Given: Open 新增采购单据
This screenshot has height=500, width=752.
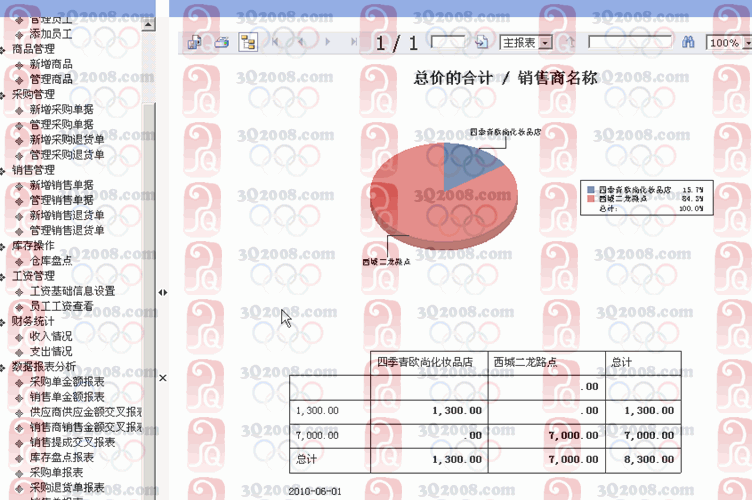Looking at the screenshot, I should pos(61,109).
